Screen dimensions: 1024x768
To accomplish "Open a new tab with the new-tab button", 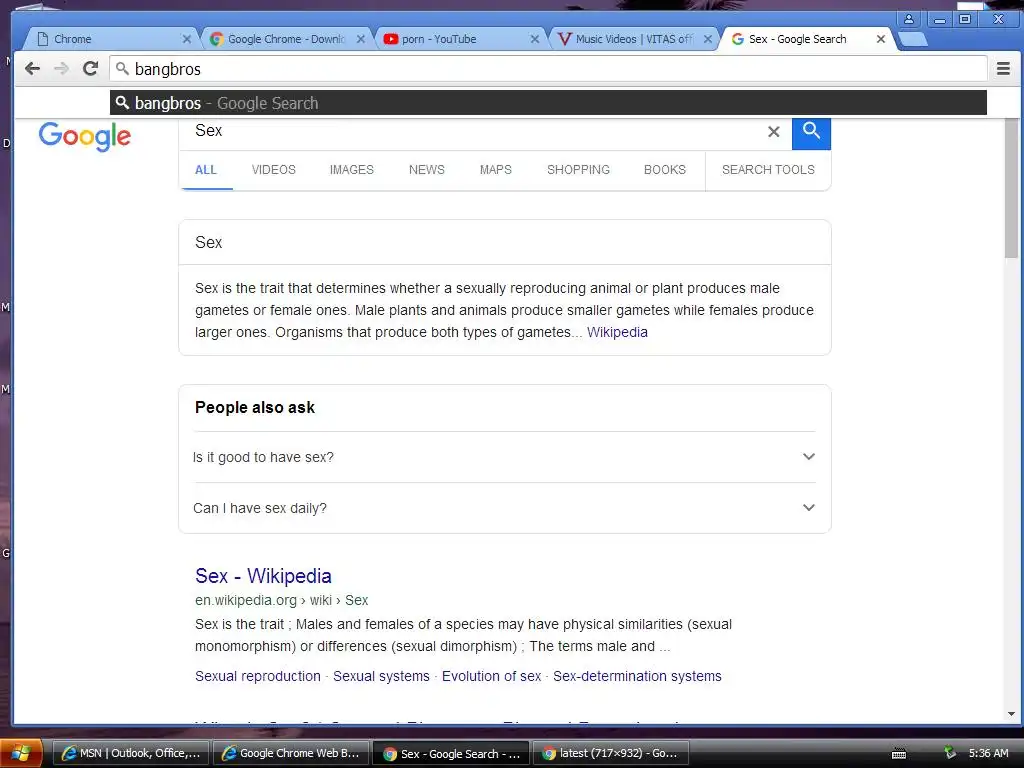I will (x=913, y=39).
